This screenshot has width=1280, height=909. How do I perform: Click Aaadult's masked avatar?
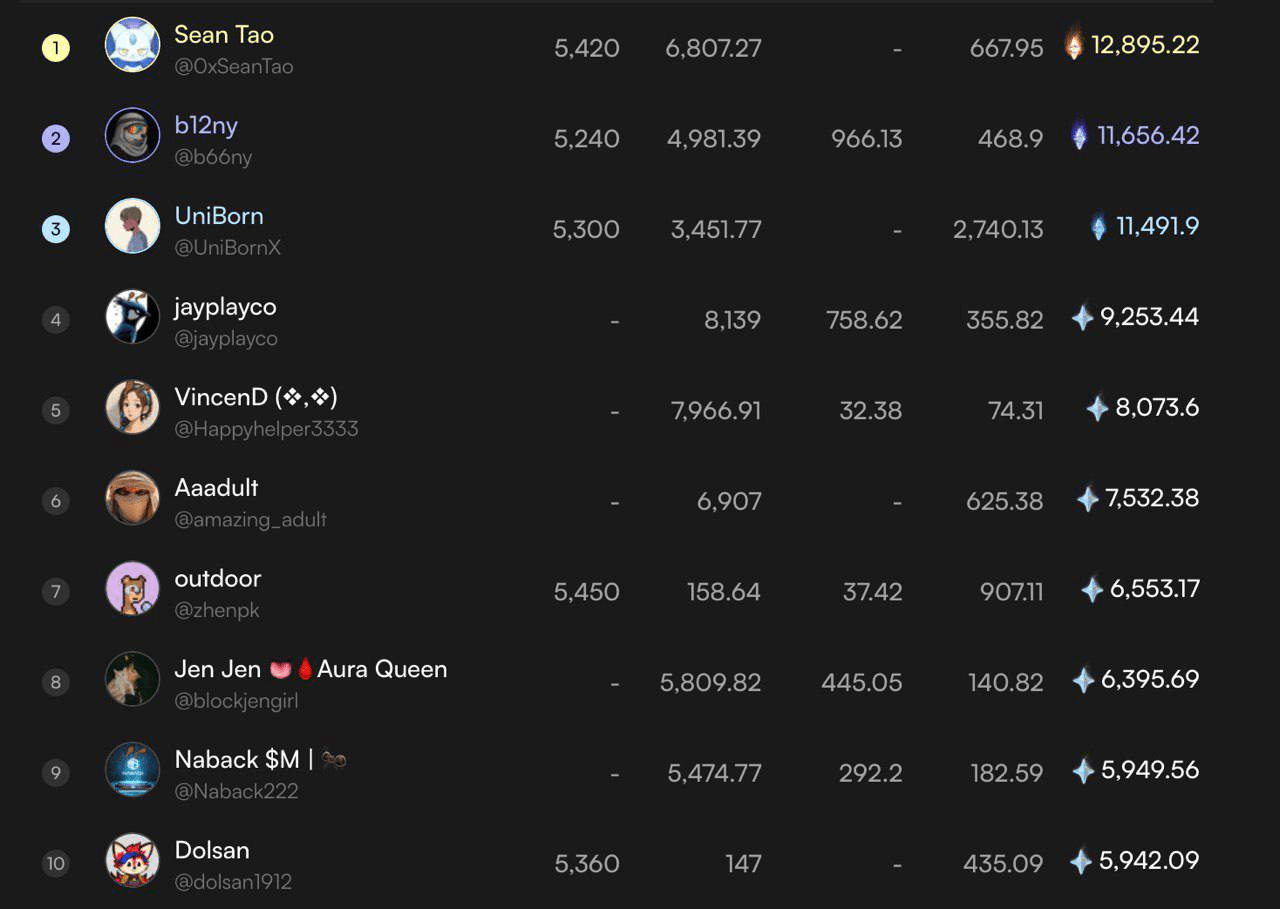[x=132, y=498]
